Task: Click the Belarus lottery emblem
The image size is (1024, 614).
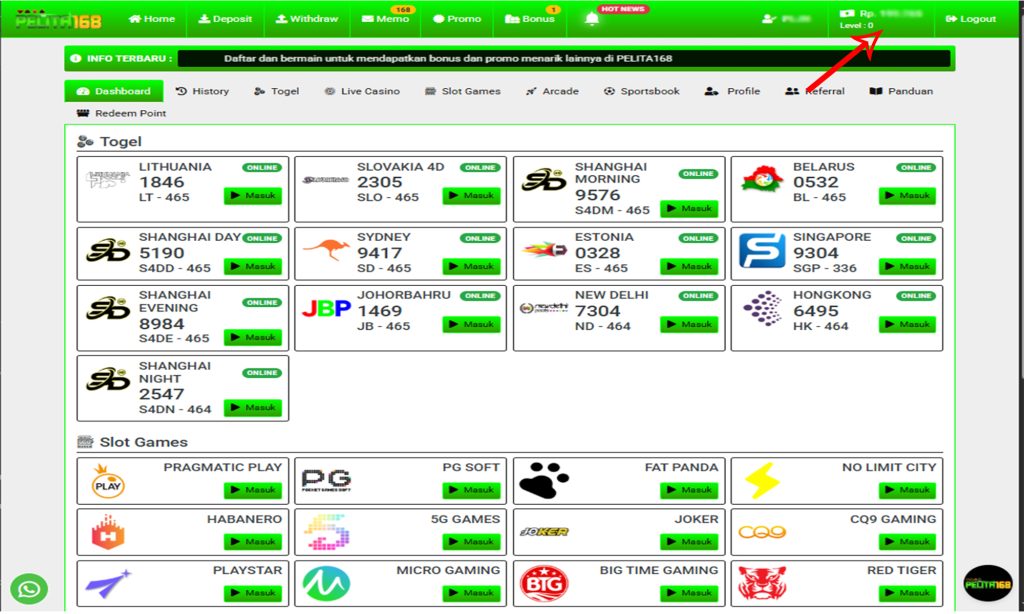Action: coord(761,180)
